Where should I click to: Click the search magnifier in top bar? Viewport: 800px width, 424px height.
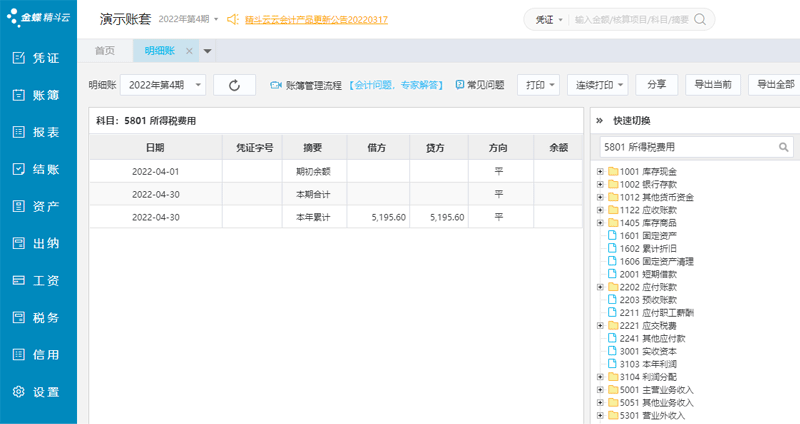[x=700, y=19]
